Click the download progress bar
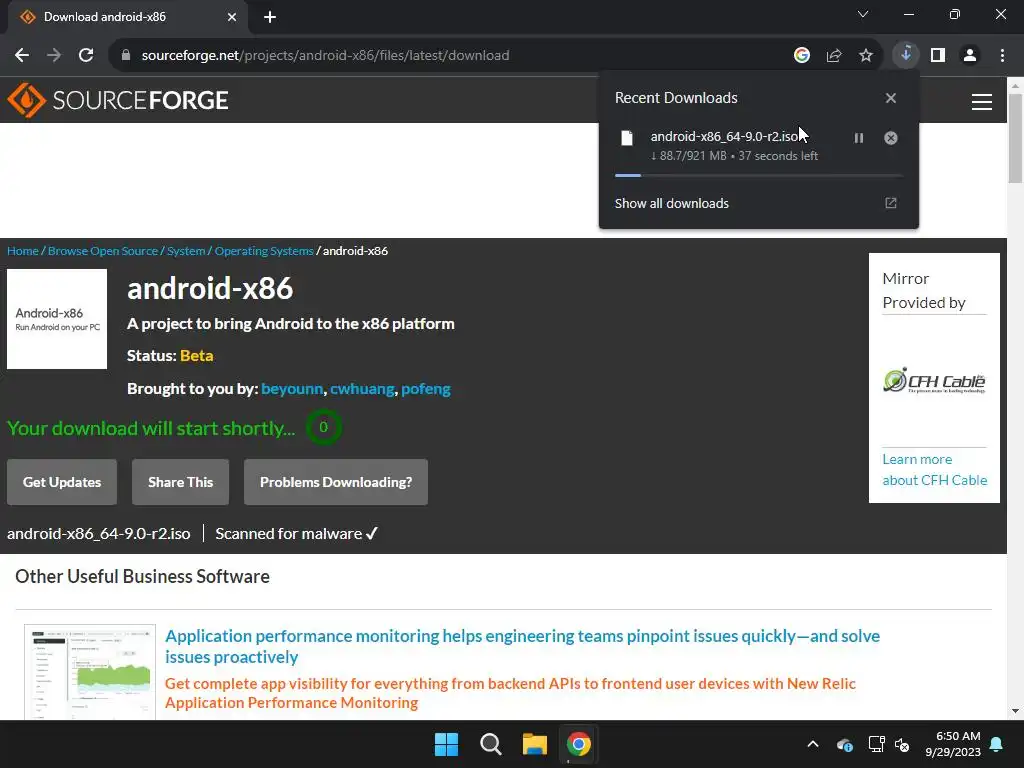The width and height of the screenshot is (1024, 768). click(x=758, y=175)
